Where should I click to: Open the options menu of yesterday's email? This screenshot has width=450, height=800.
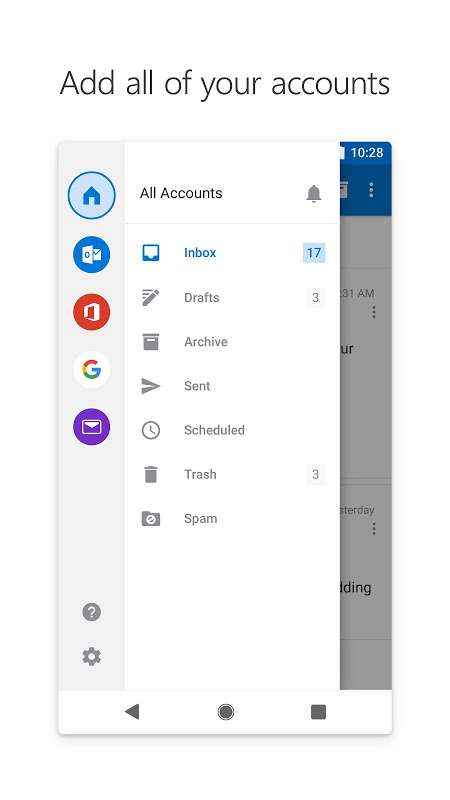[374, 529]
